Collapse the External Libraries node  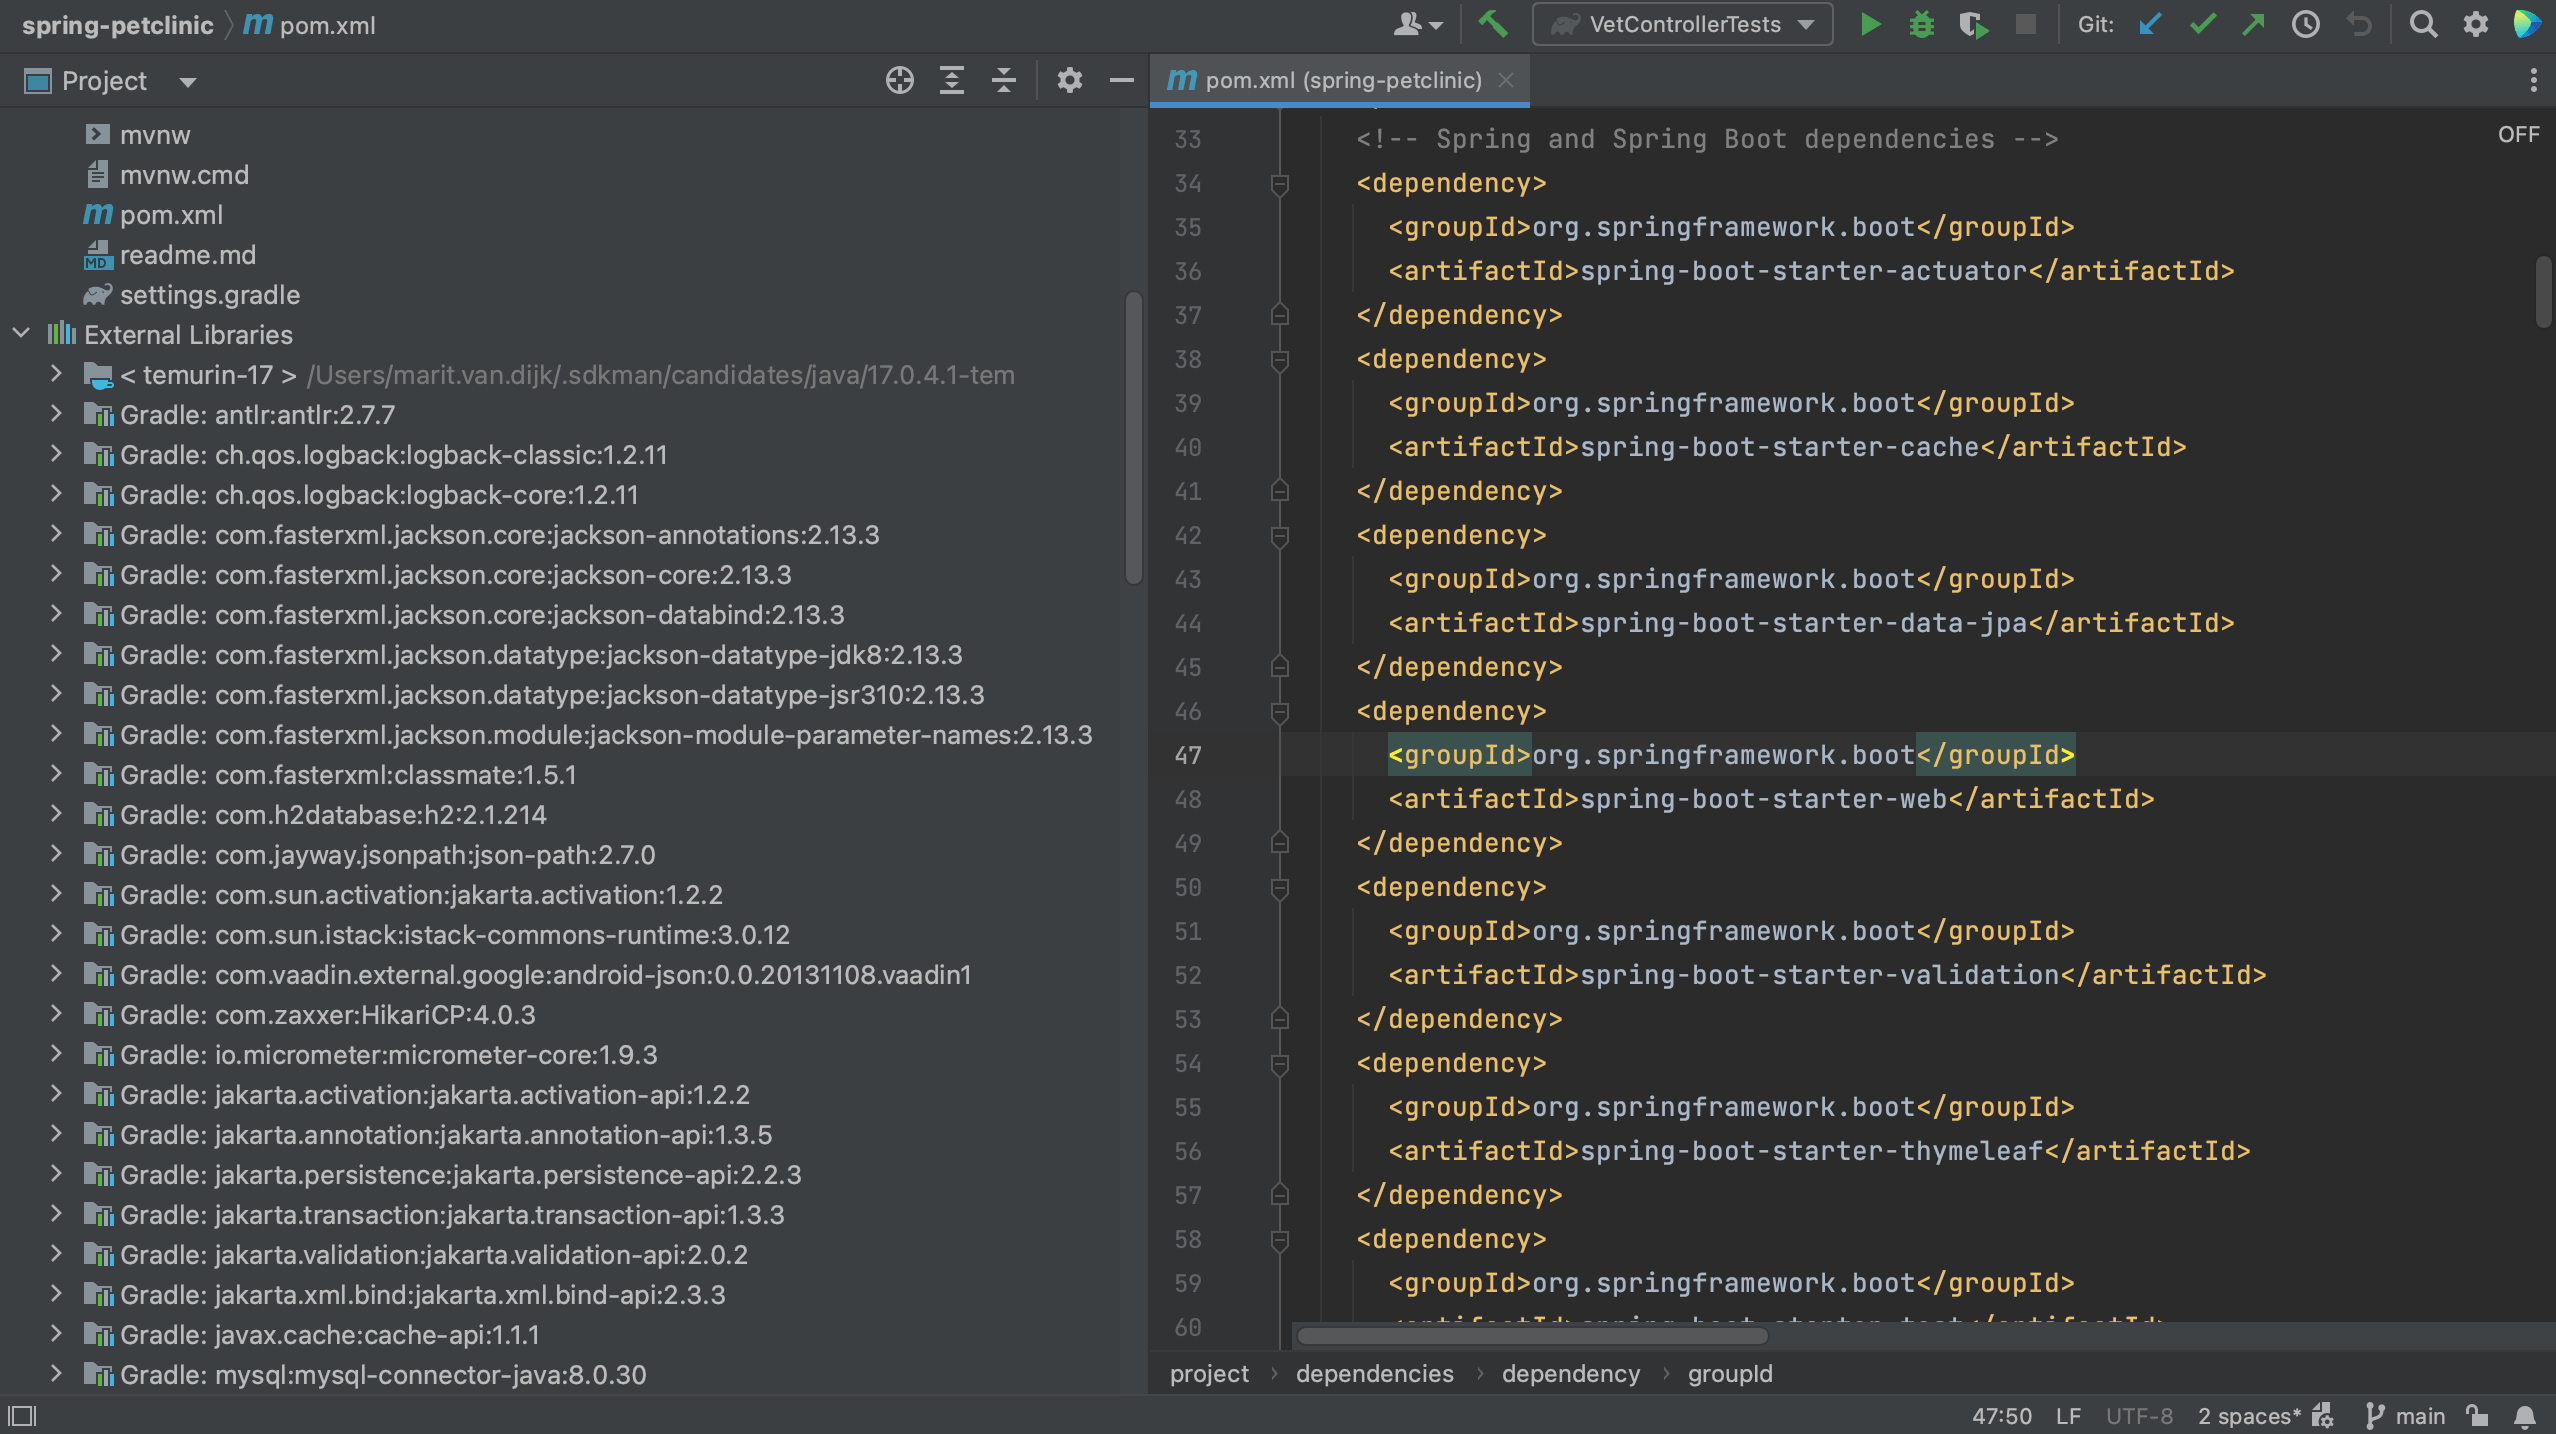tap(21, 334)
